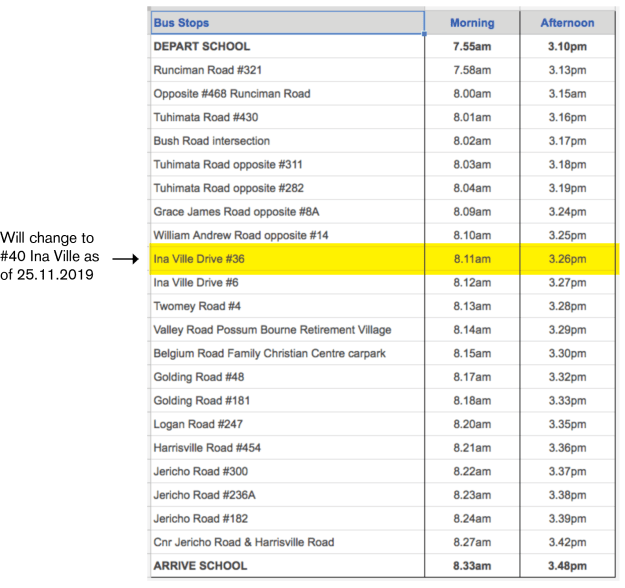The width and height of the screenshot is (625, 588).
Task: Click the ARRIVE SCHOOL row label
Action: click(201, 566)
